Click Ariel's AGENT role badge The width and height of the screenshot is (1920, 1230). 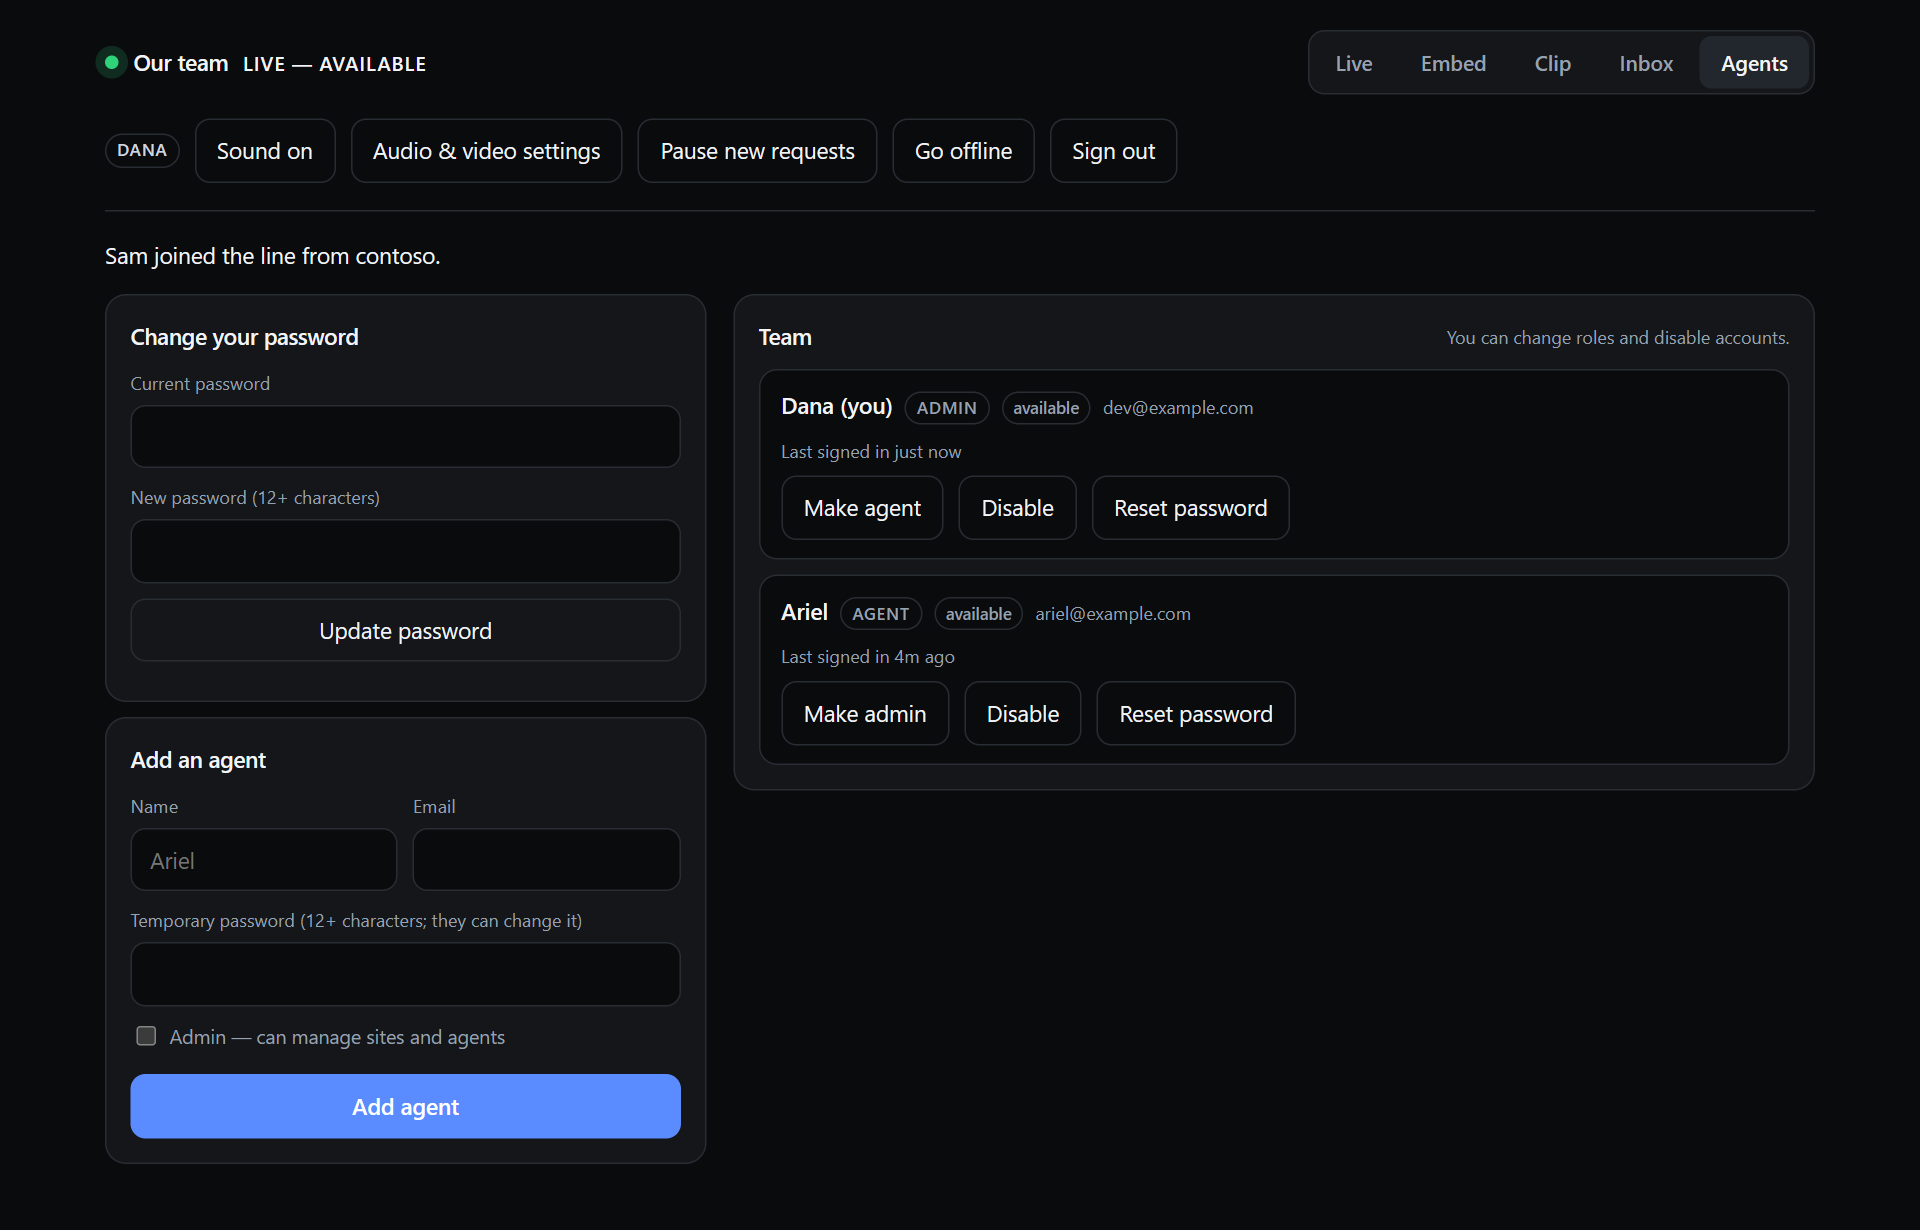[880, 614]
